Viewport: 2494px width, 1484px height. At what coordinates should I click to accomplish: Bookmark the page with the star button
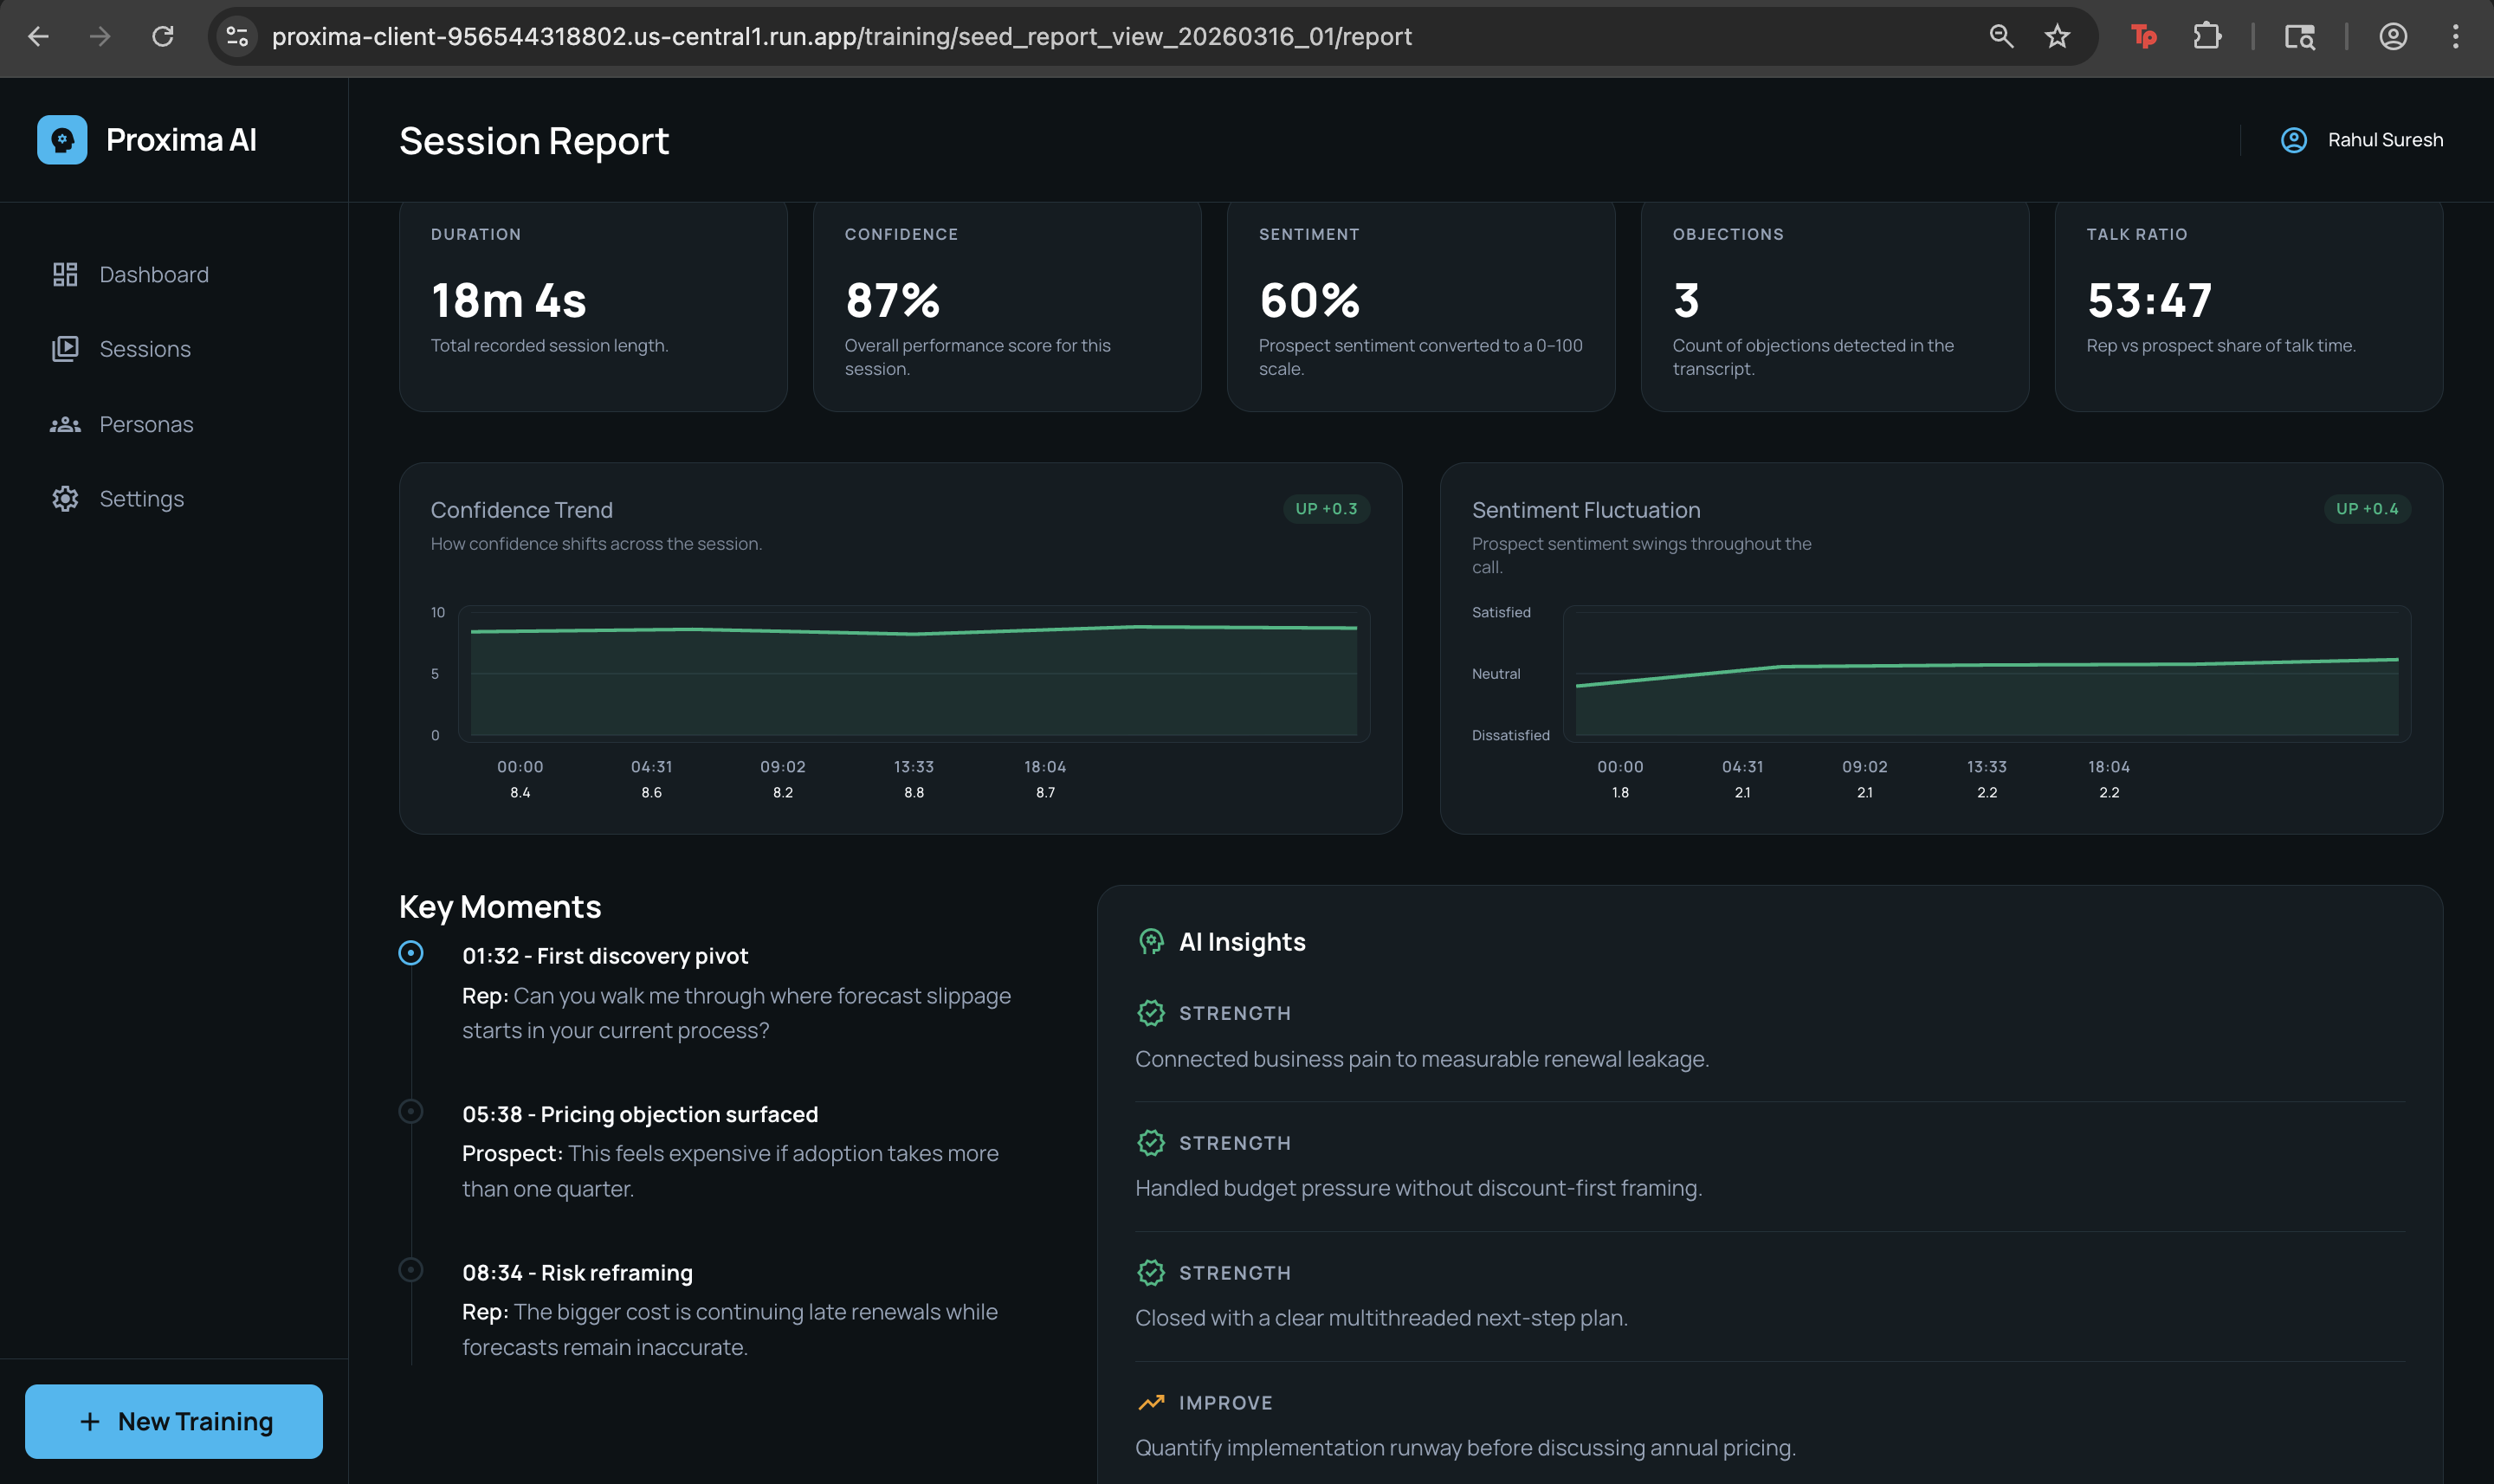pos(2056,36)
